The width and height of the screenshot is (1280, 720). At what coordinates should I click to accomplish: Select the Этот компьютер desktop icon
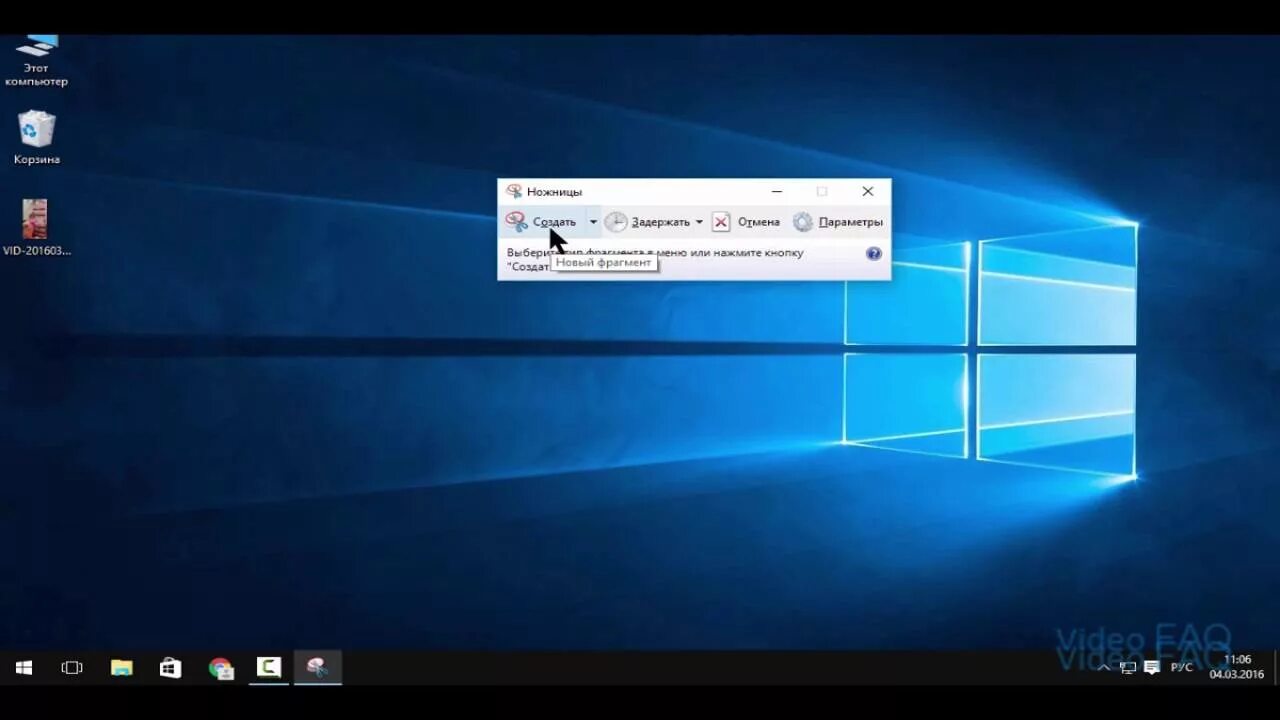[x=36, y=62]
